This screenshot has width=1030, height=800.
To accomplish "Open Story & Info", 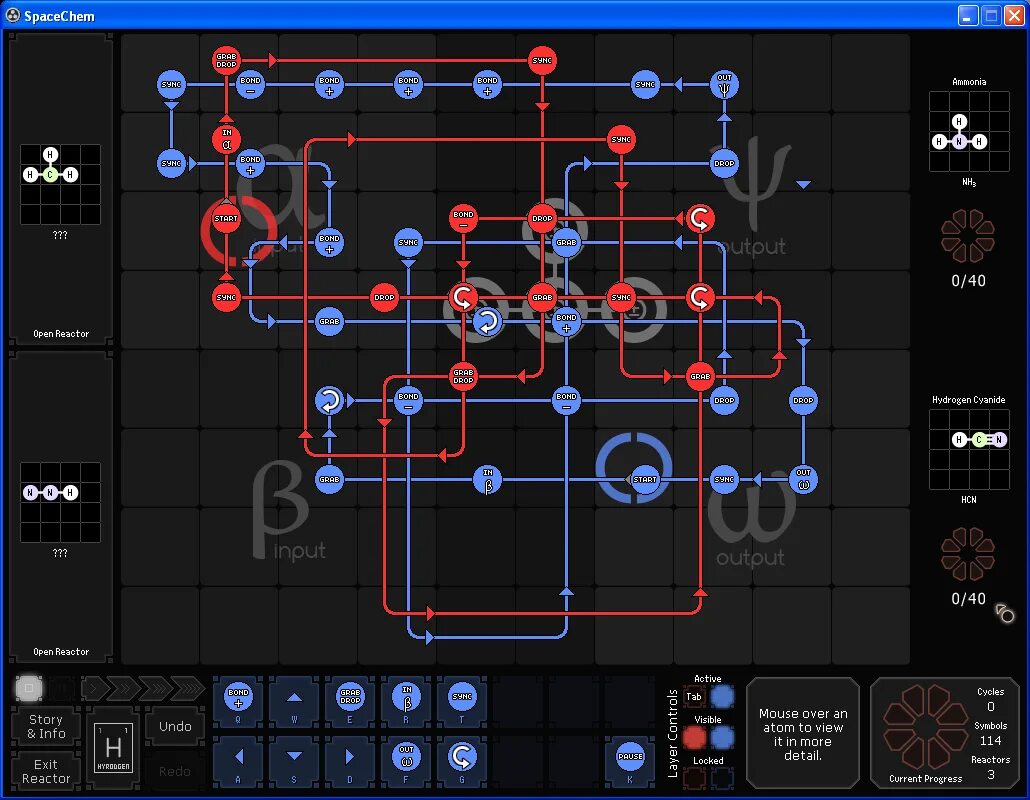I will coord(46,726).
